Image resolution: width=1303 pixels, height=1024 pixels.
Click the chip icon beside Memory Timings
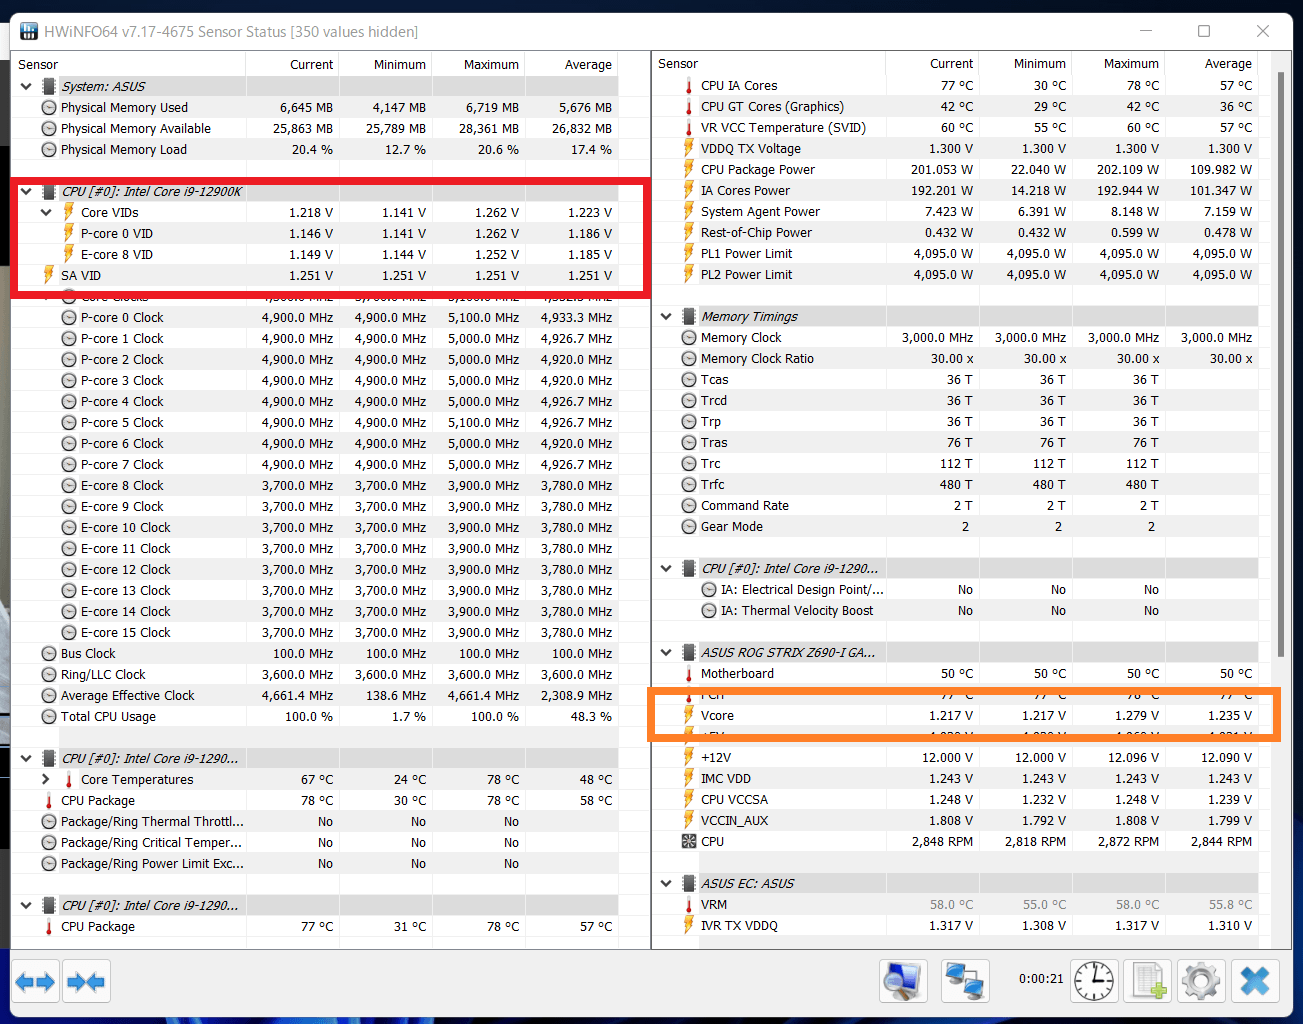(x=689, y=316)
